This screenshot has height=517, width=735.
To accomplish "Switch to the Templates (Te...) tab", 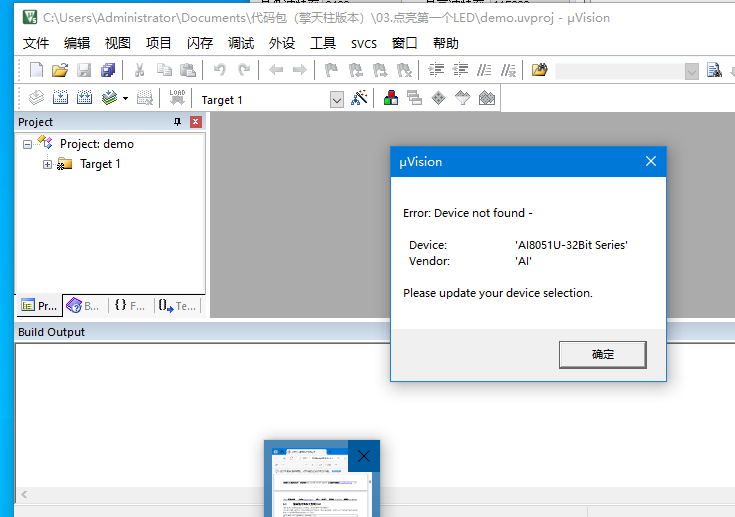I will (x=177, y=306).
